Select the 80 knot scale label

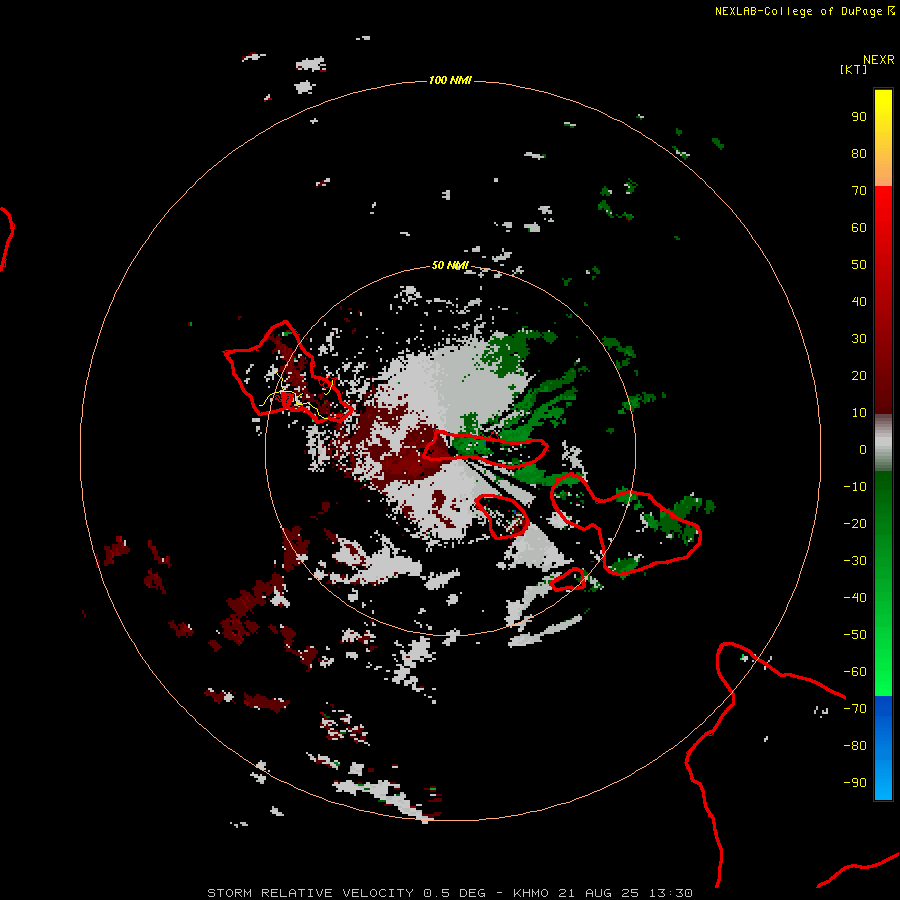pyautogui.click(x=859, y=154)
